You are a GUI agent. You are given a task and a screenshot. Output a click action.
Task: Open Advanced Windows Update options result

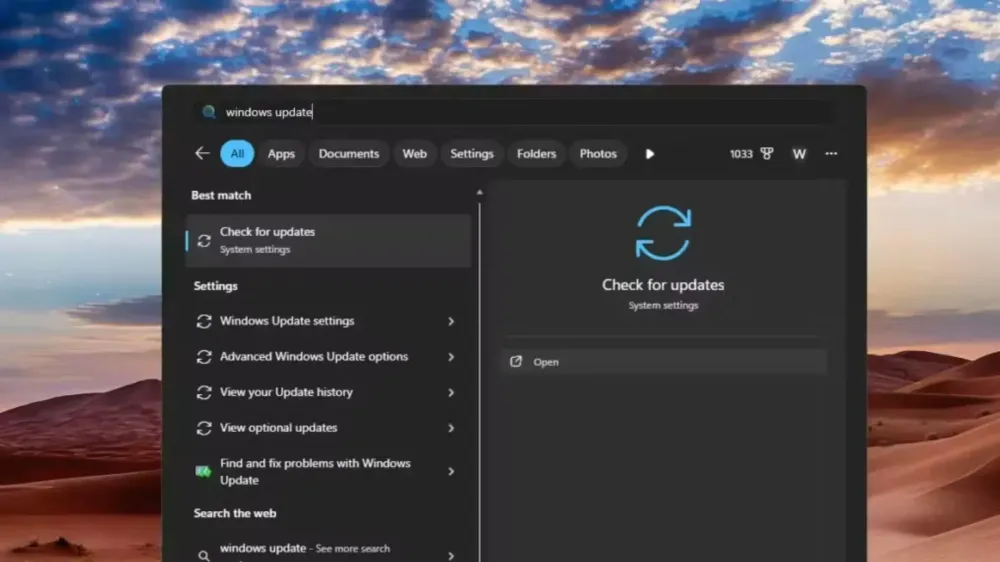tap(328, 357)
